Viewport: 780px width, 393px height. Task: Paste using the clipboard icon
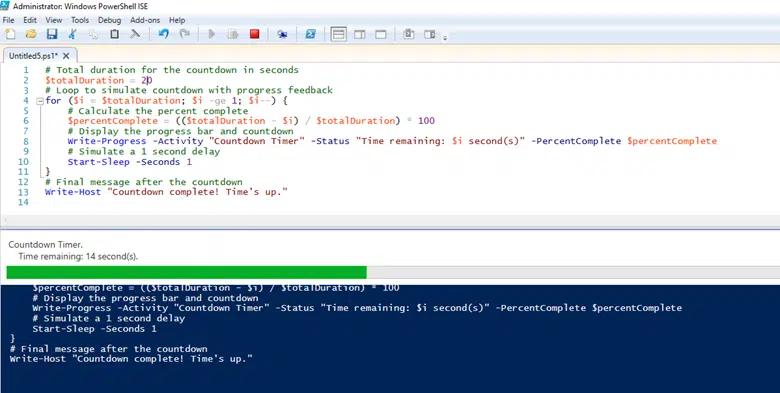click(114, 34)
